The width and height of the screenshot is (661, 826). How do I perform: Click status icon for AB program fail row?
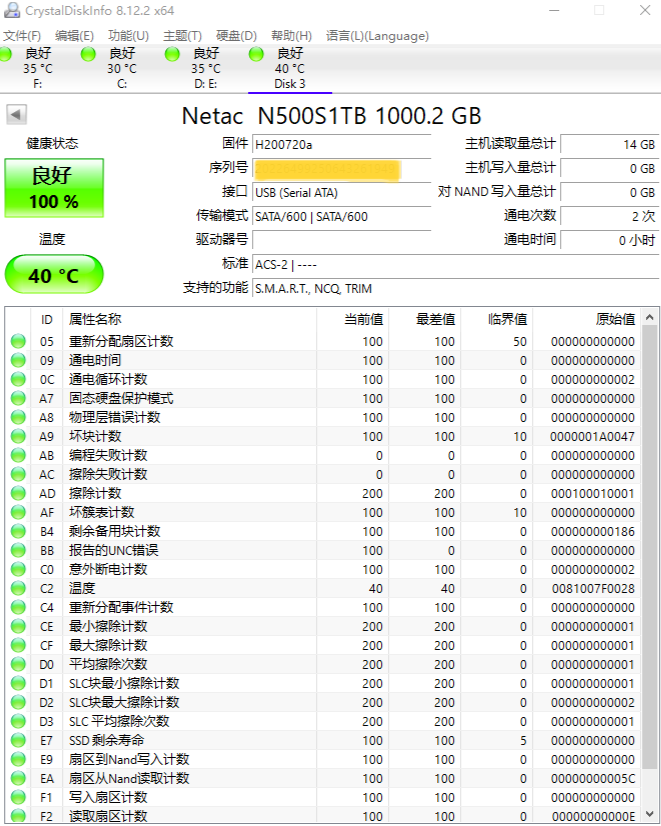[18, 455]
